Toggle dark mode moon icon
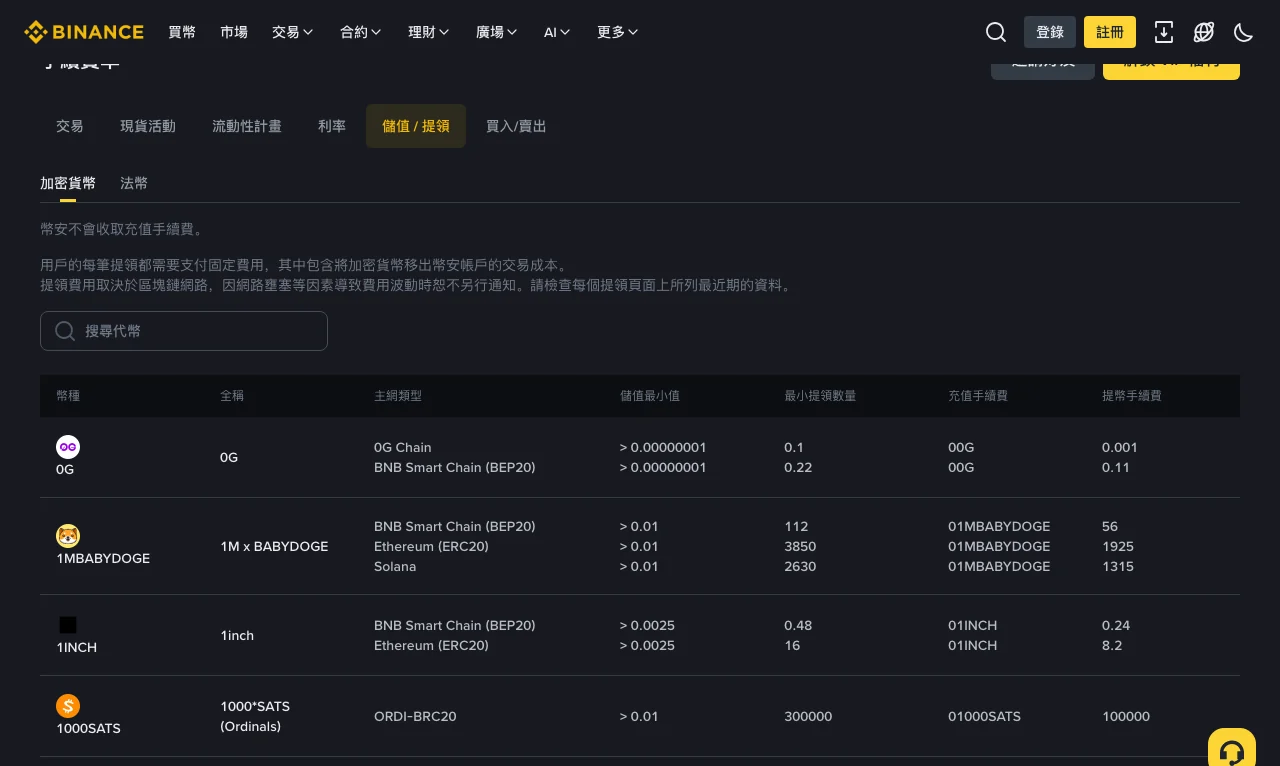The image size is (1280, 766). click(x=1244, y=32)
